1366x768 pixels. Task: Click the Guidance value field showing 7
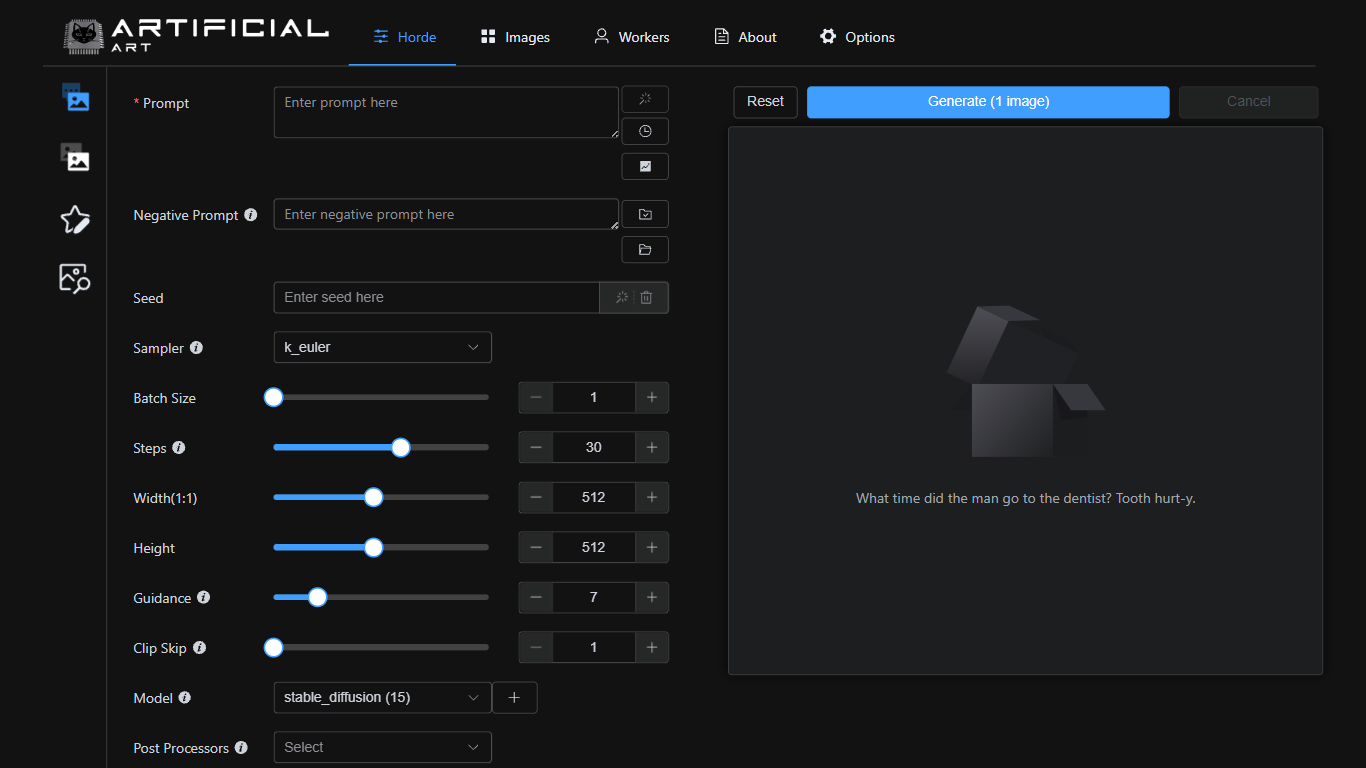[594, 598]
